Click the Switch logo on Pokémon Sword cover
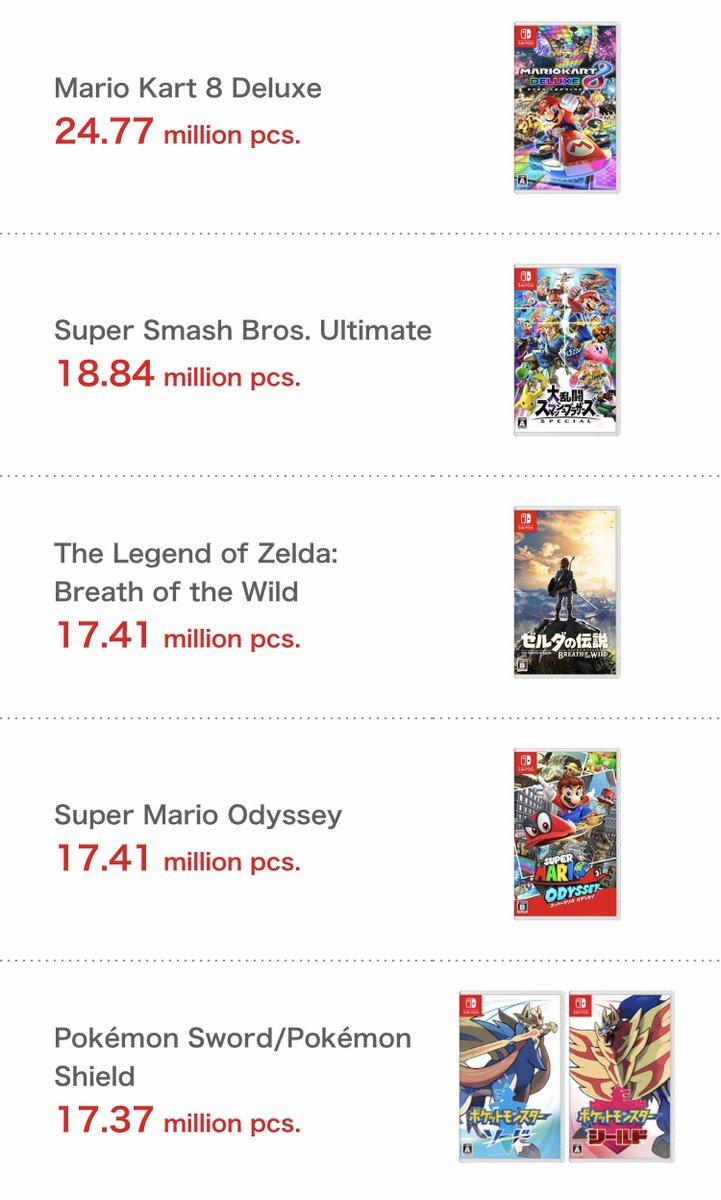Image resolution: width=721 pixels, height=1200 pixels. click(x=471, y=1005)
